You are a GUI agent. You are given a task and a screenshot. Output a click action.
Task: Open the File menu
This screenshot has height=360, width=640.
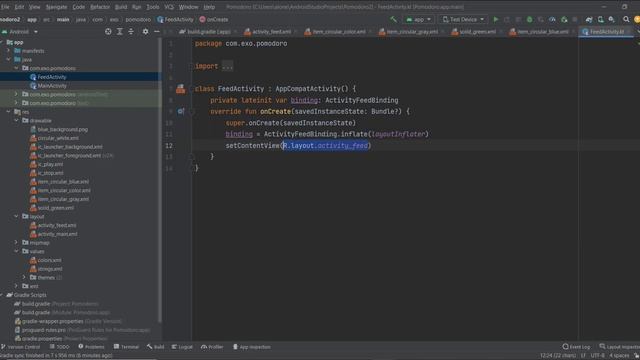[x=5, y=7]
